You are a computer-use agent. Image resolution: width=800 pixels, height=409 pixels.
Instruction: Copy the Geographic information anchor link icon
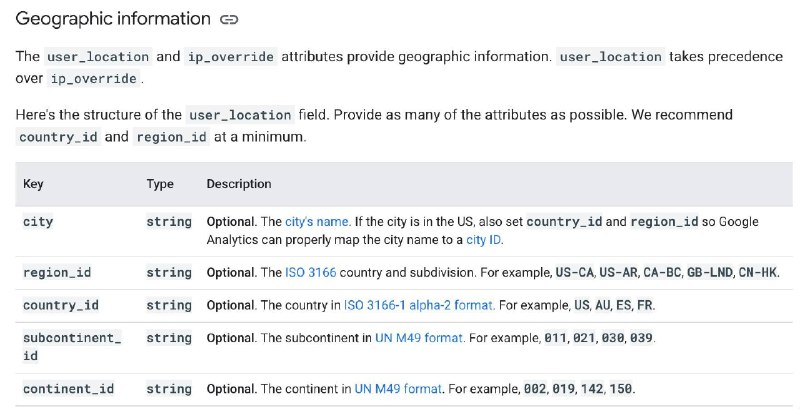click(229, 20)
